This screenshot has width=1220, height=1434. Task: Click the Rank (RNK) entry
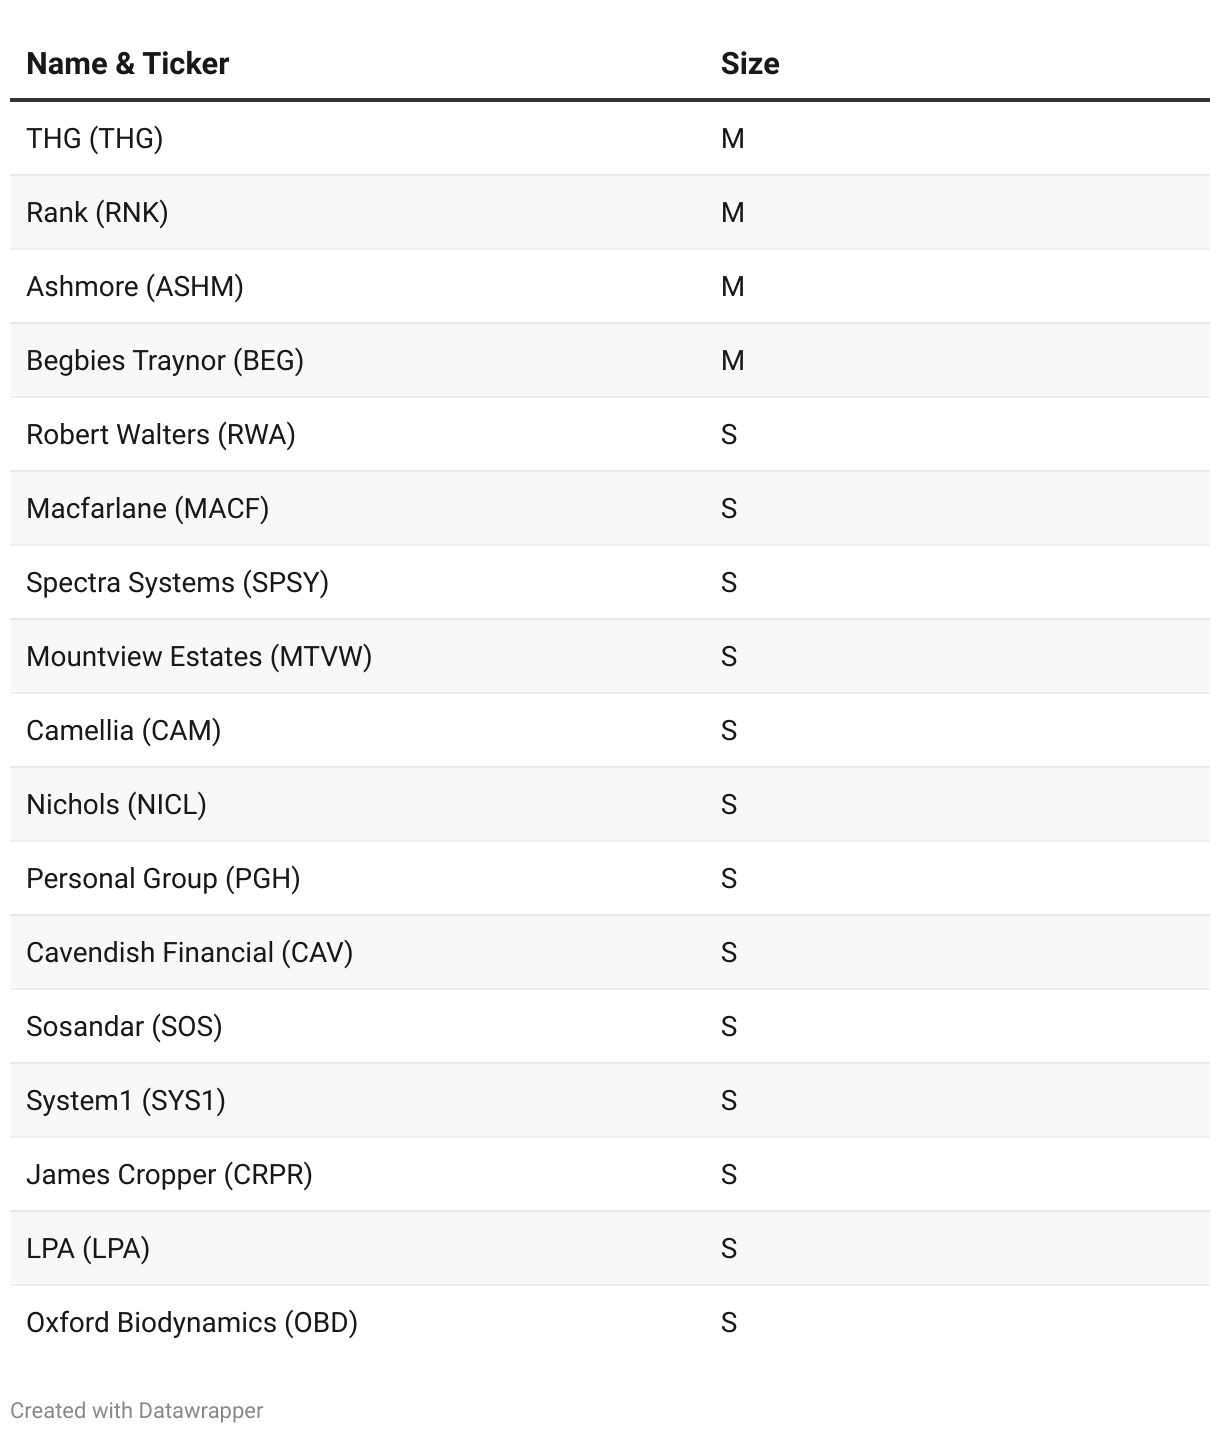(x=97, y=212)
